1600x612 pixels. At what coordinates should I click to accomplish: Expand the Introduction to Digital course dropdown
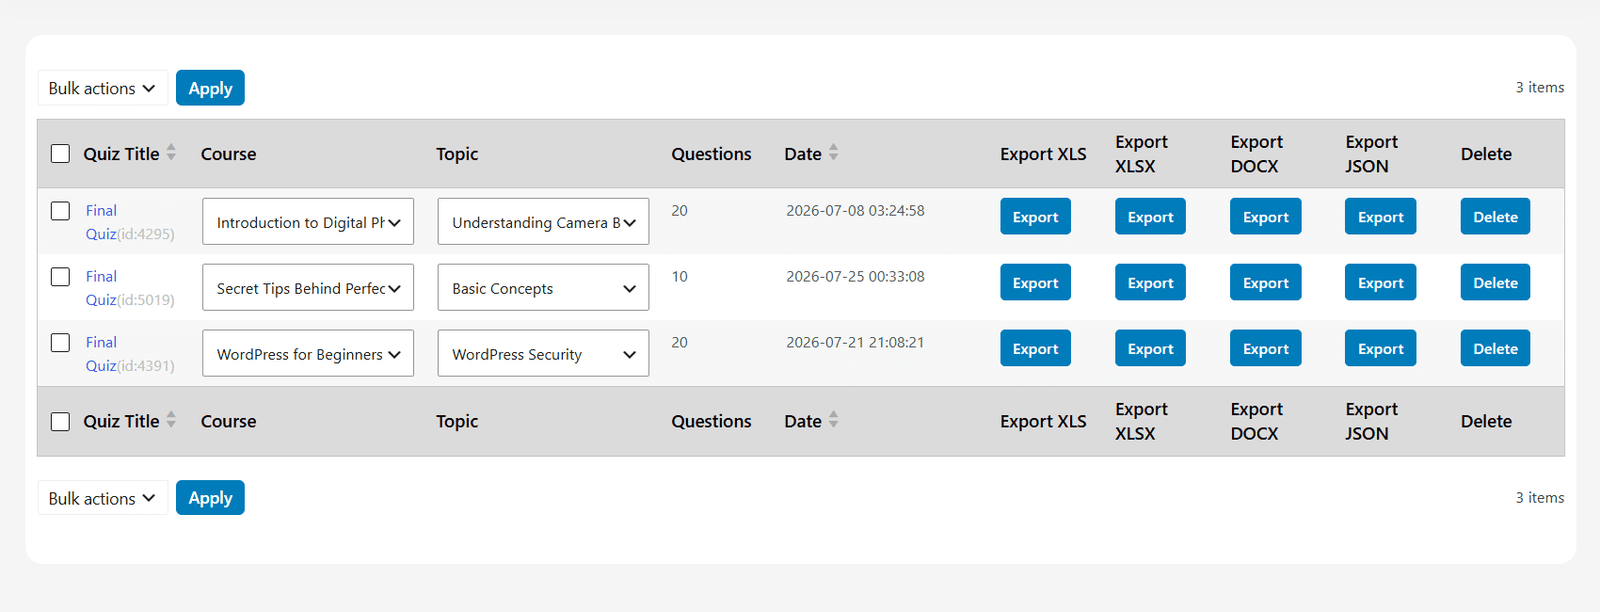click(x=308, y=222)
